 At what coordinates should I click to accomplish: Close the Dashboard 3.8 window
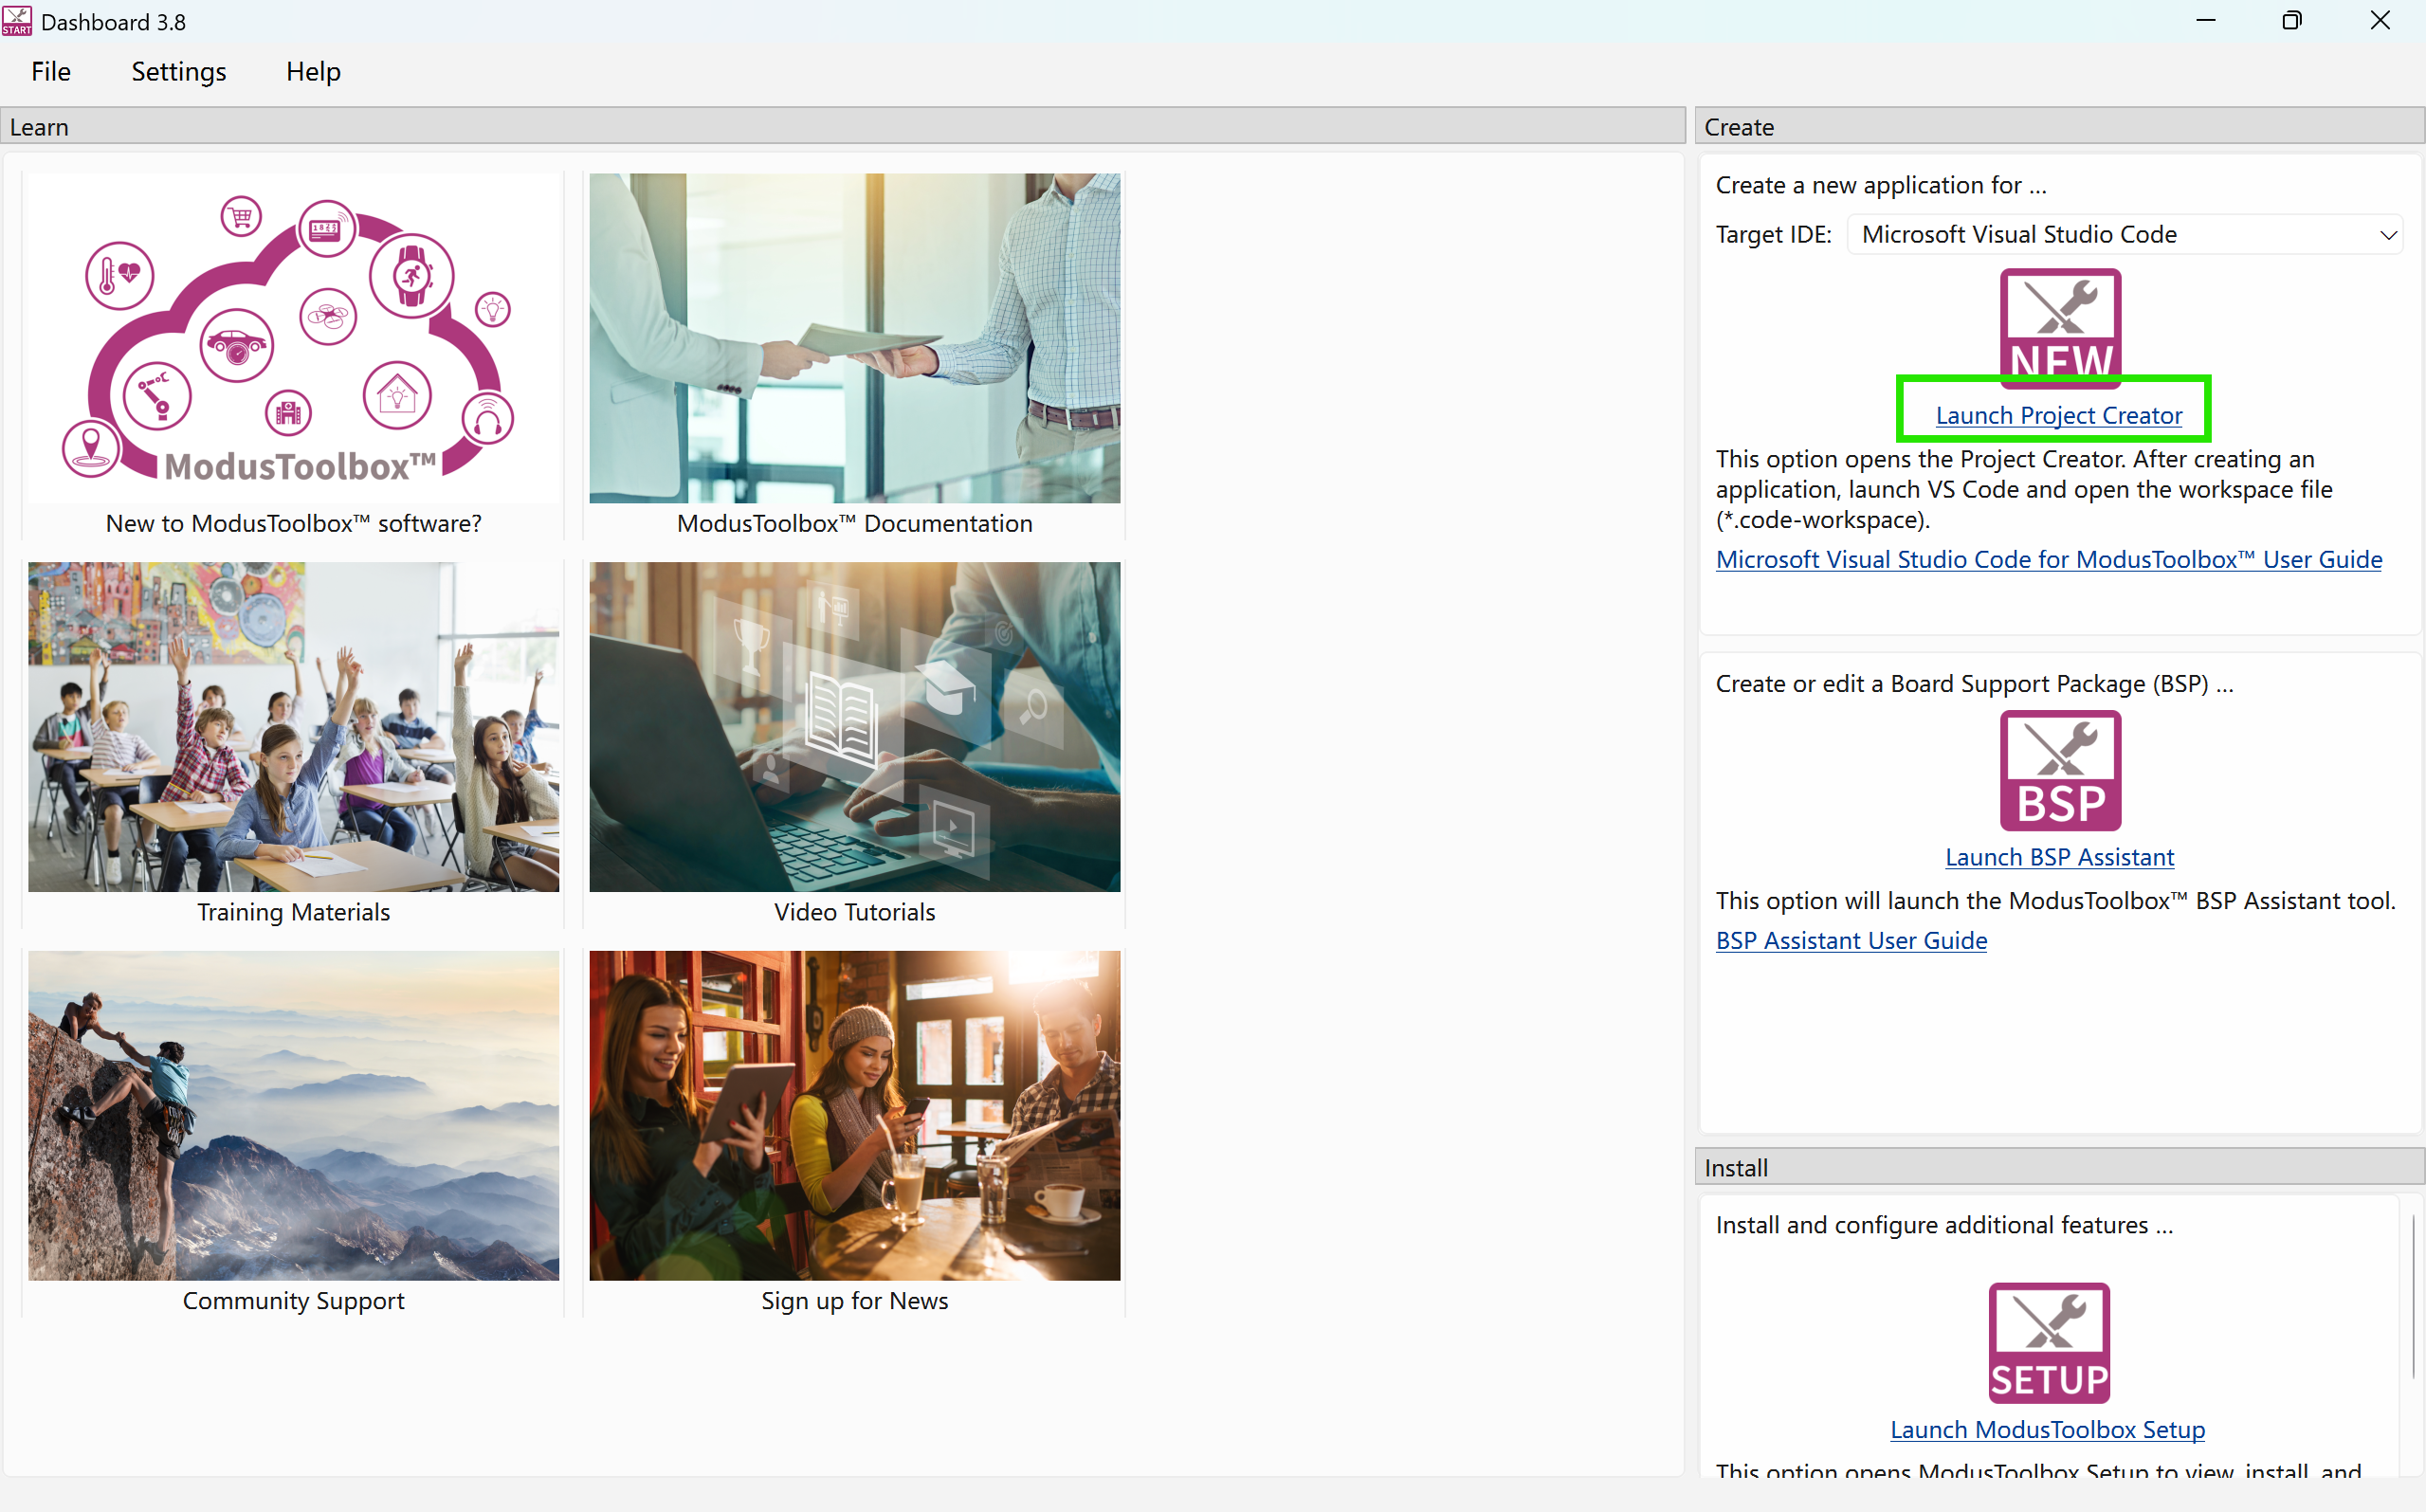(2380, 21)
